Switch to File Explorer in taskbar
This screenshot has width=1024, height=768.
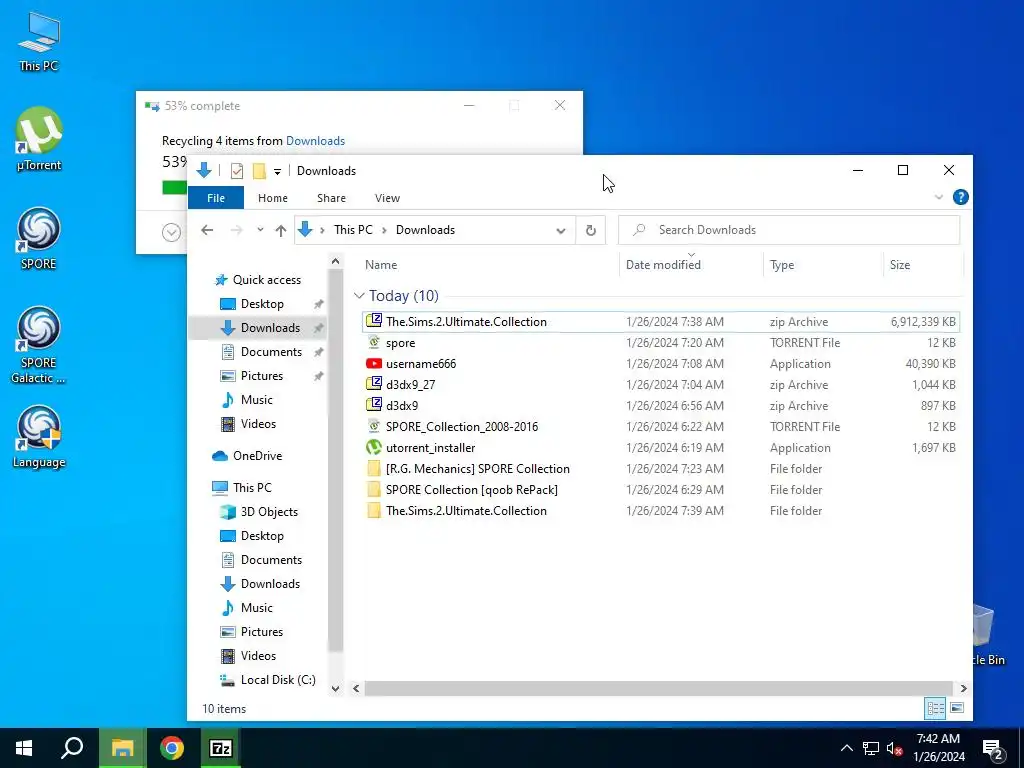(122, 748)
